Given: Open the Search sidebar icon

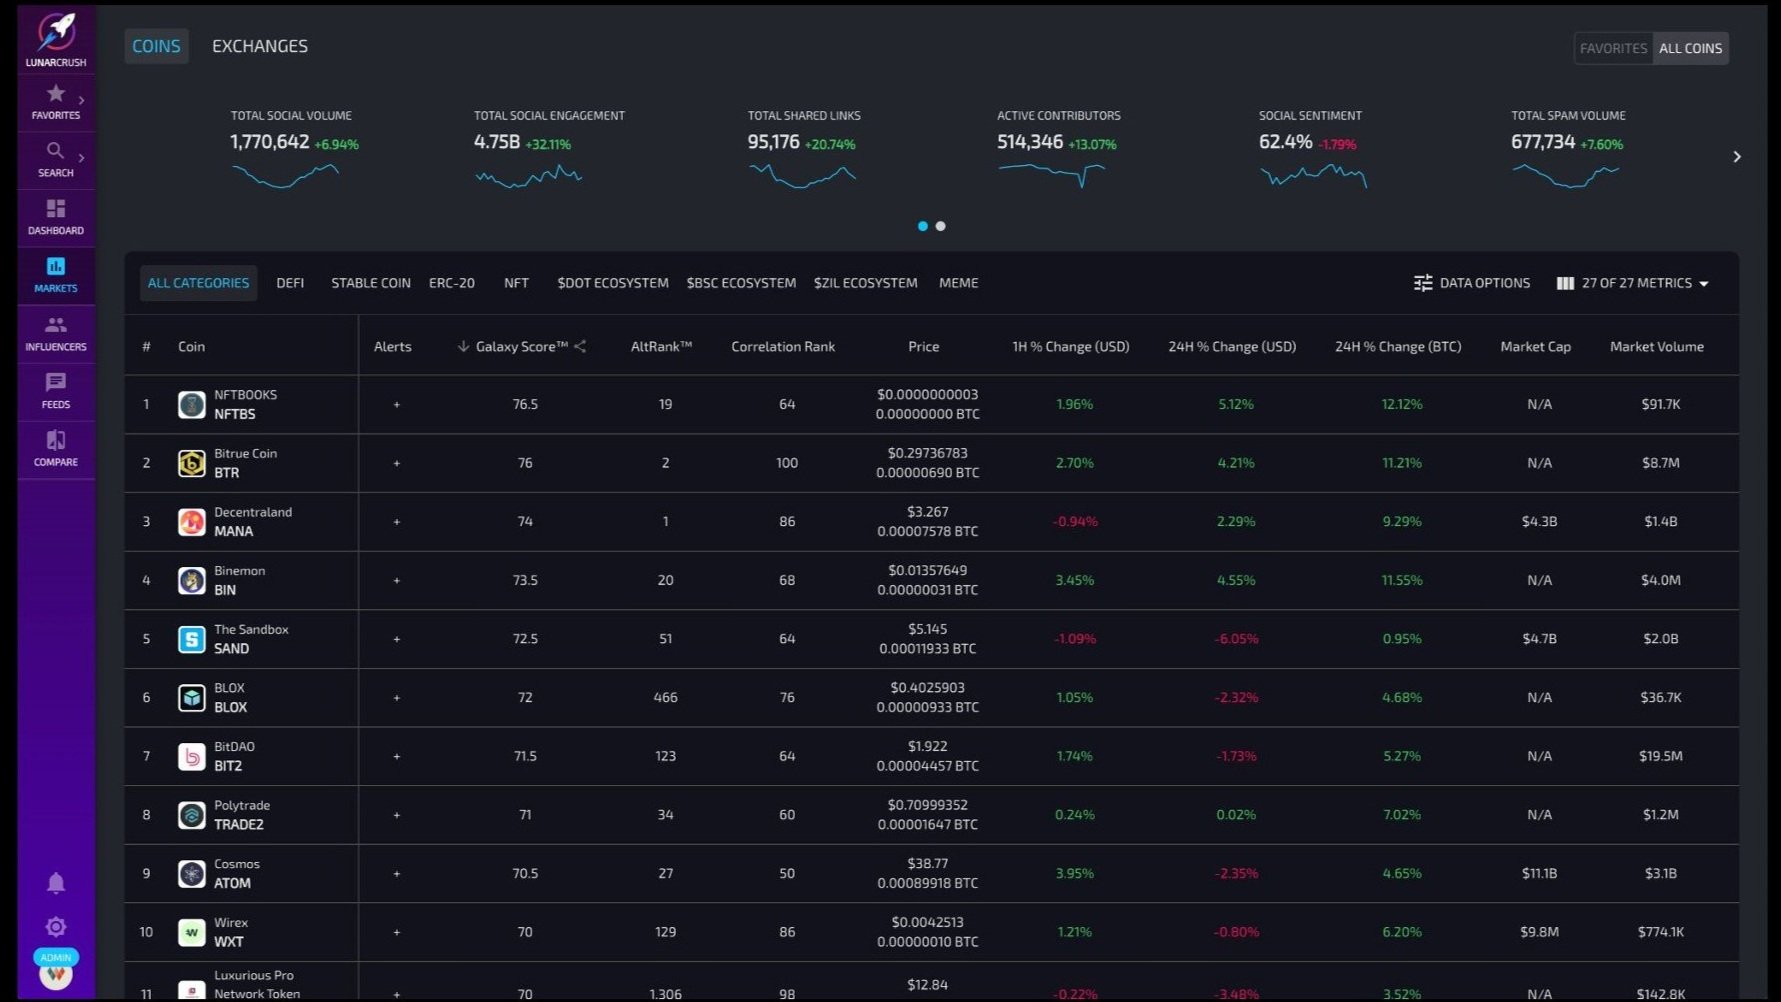Looking at the screenshot, I should tap(55, 151).
